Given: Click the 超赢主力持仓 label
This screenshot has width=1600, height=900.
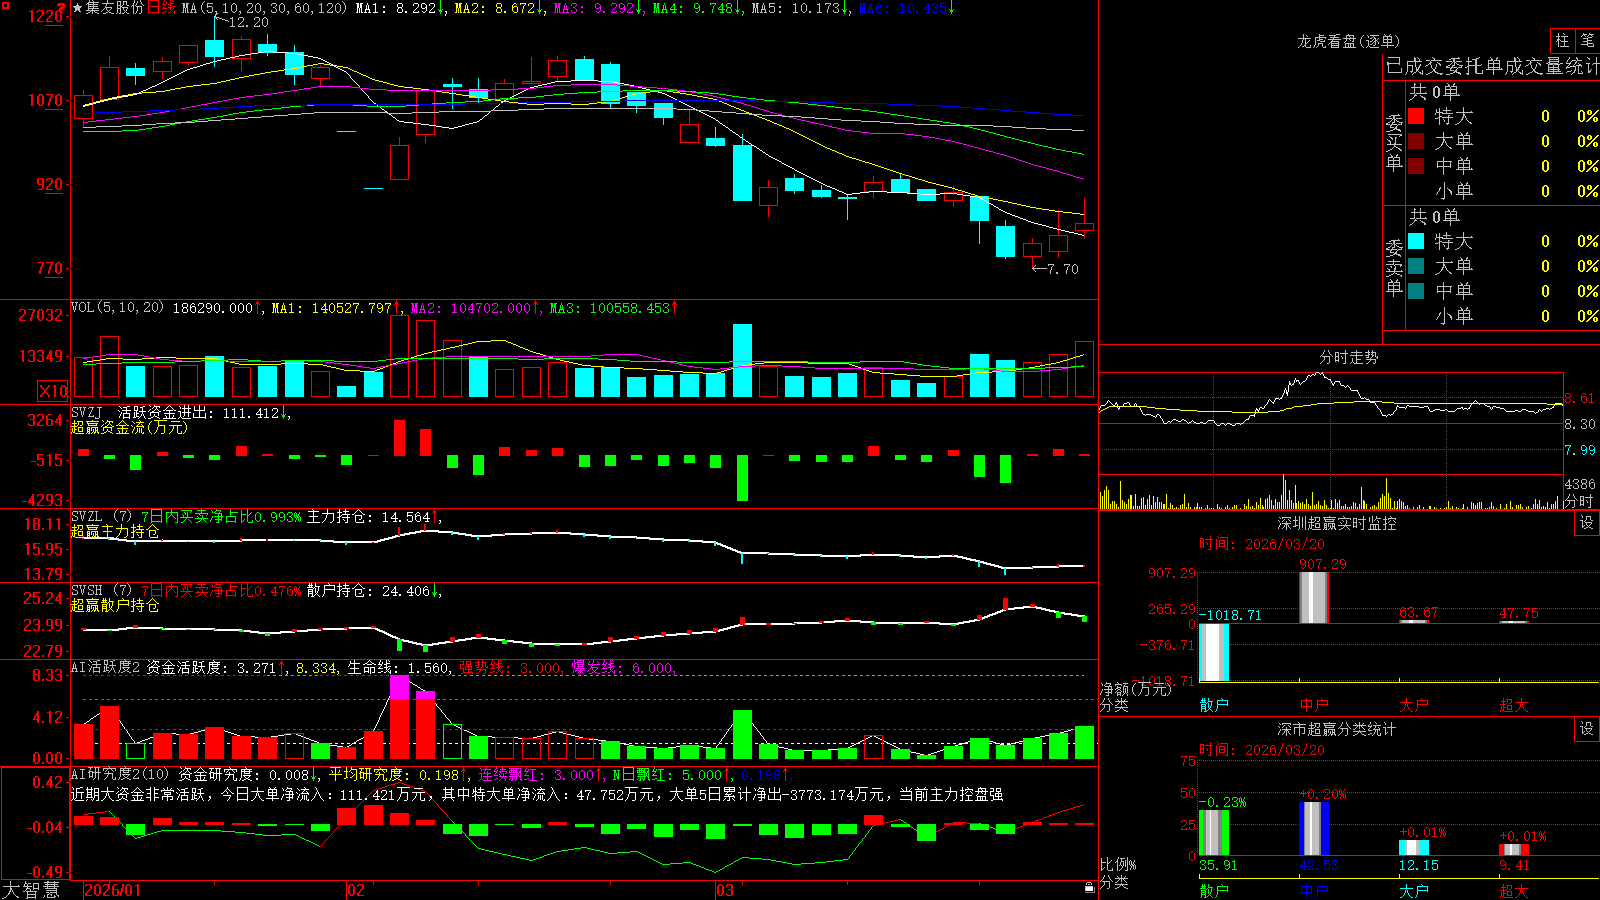Looking at the screenshot, I should 115,532.
